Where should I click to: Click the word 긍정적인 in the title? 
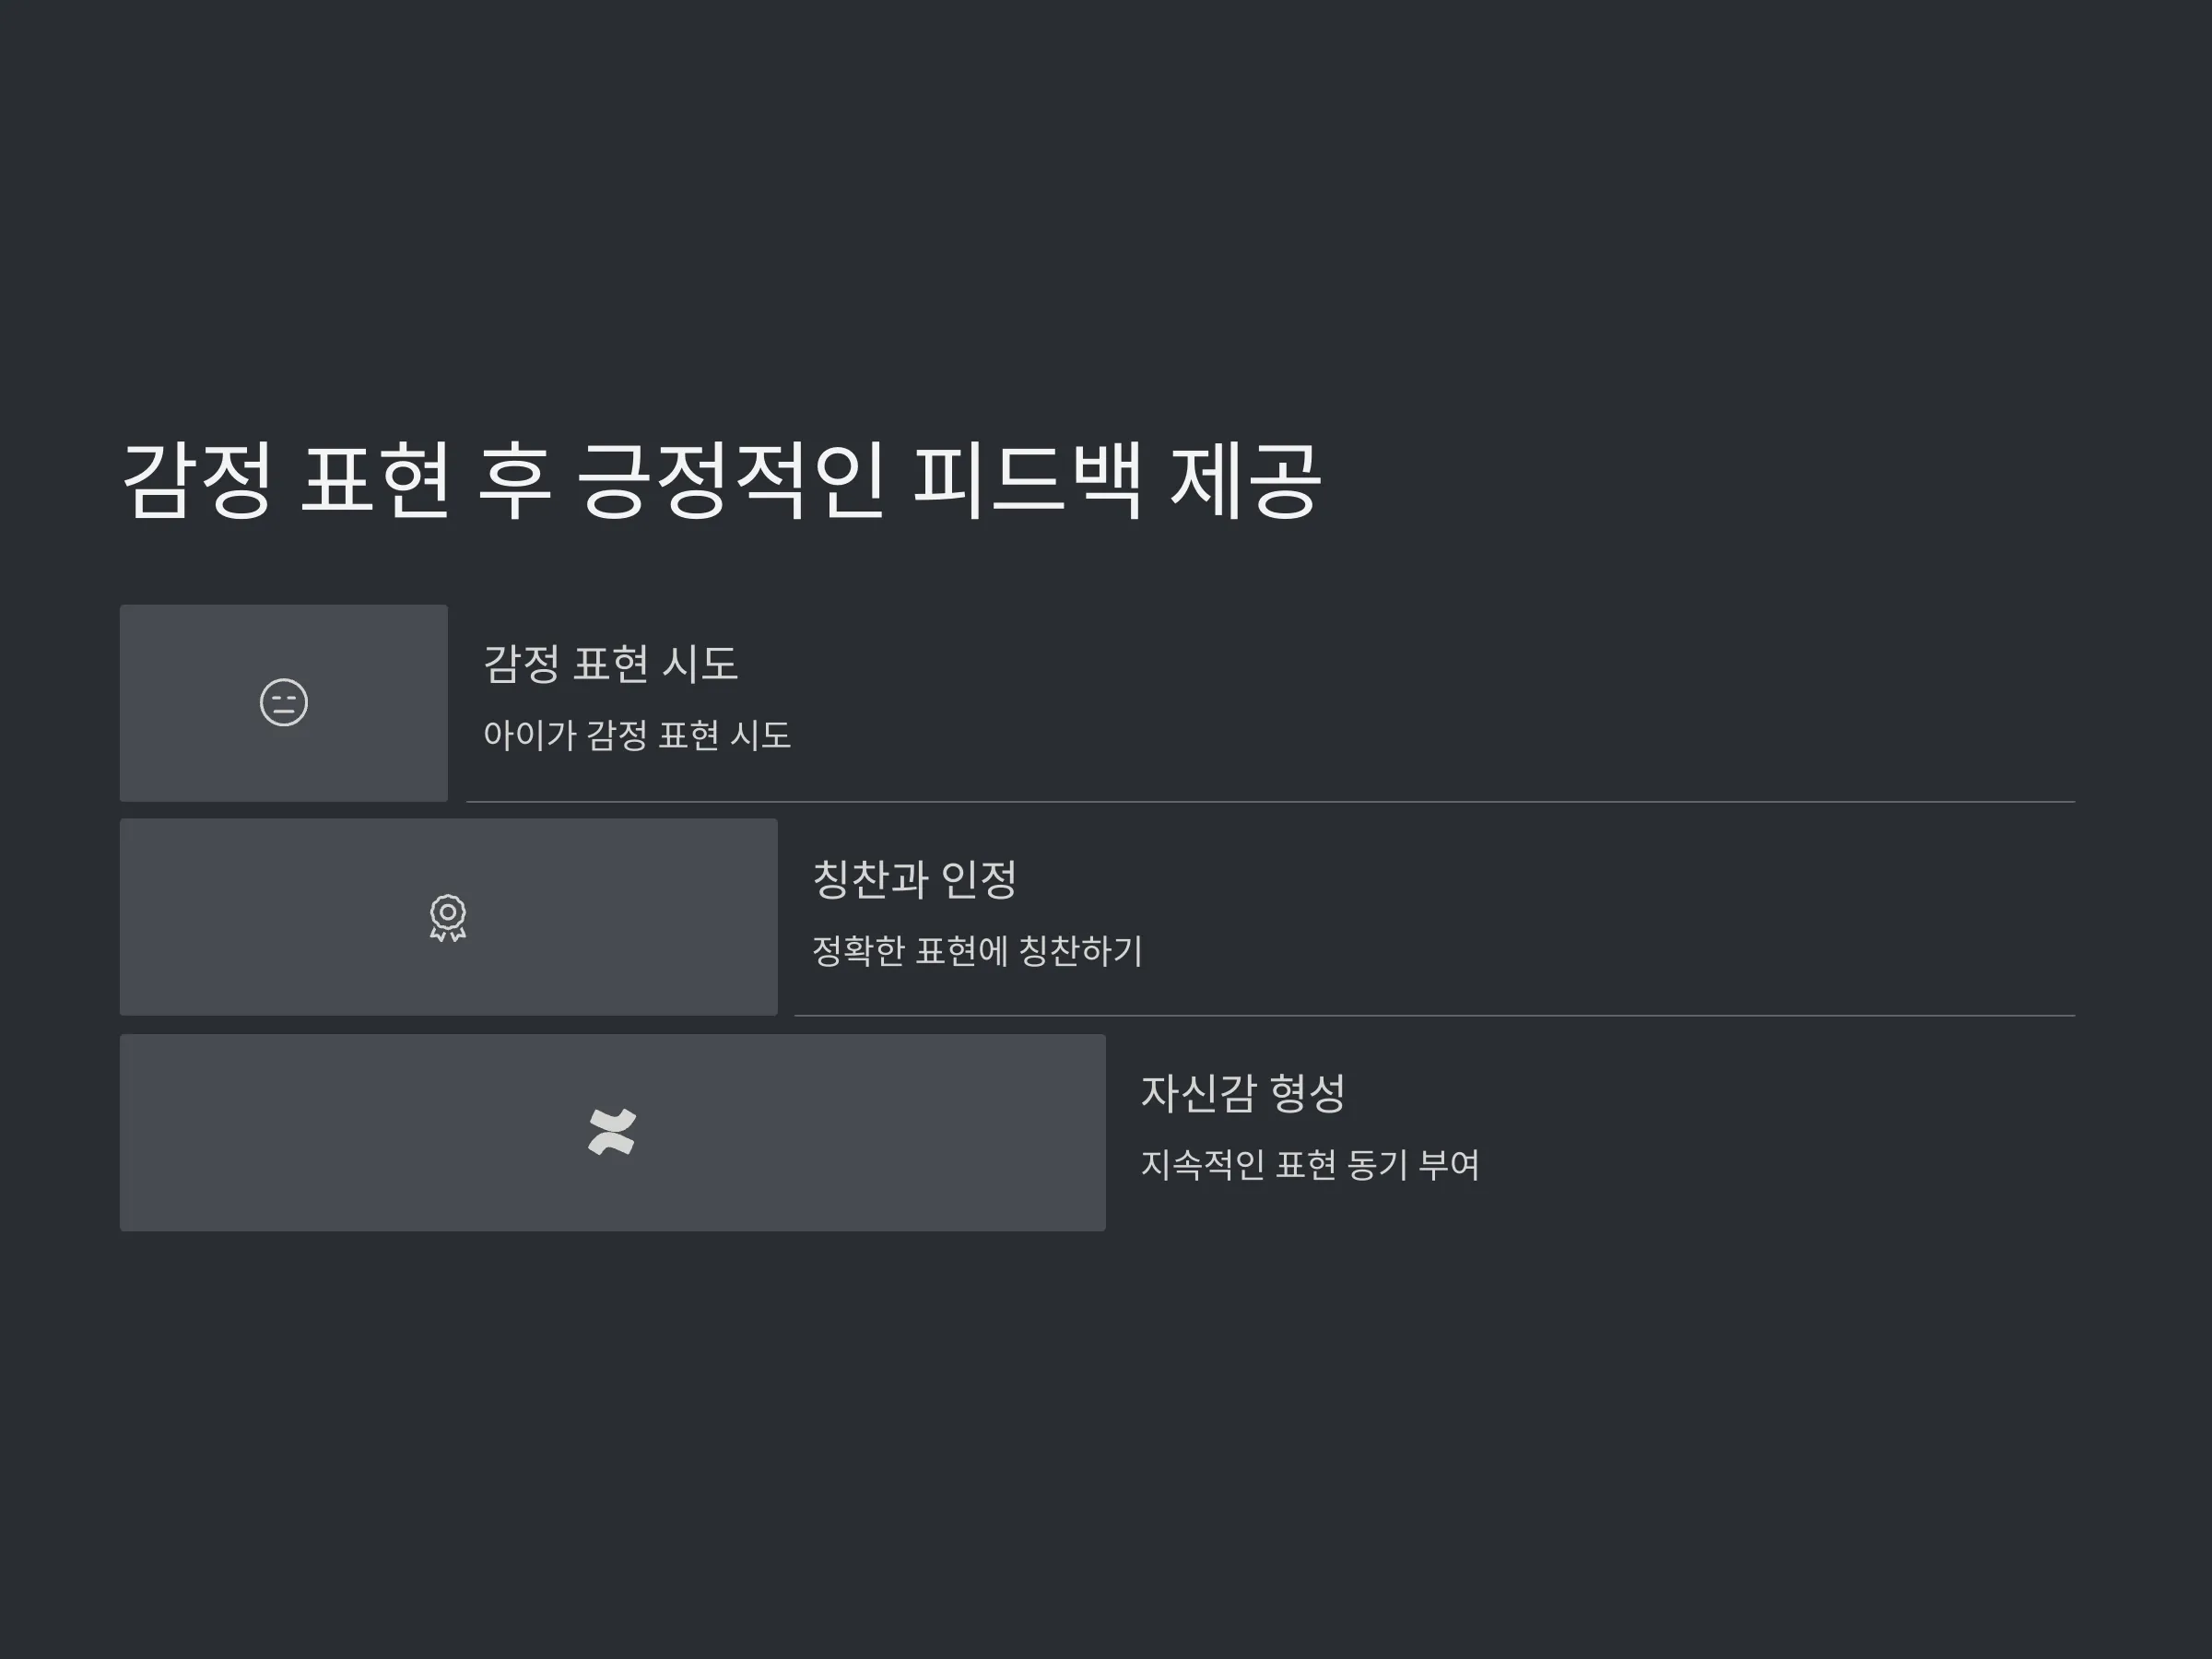tap(732, 481)
